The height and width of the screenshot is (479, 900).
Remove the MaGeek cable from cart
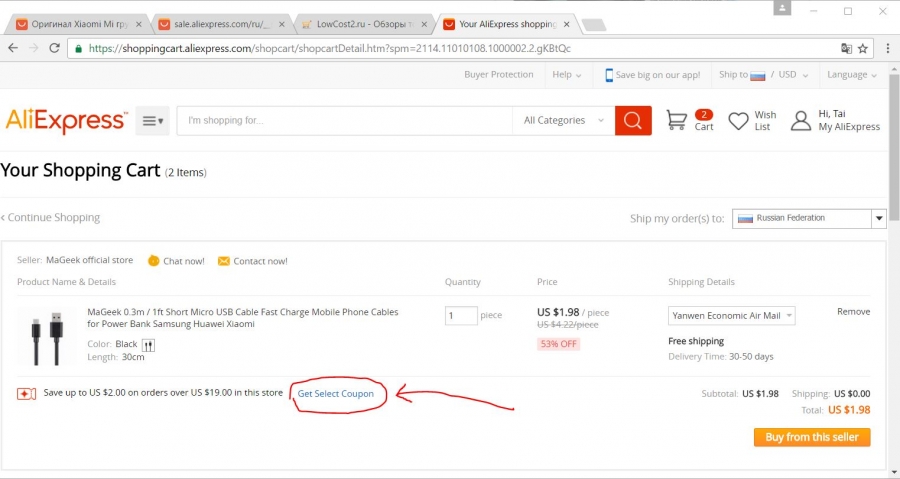point(853,312)
